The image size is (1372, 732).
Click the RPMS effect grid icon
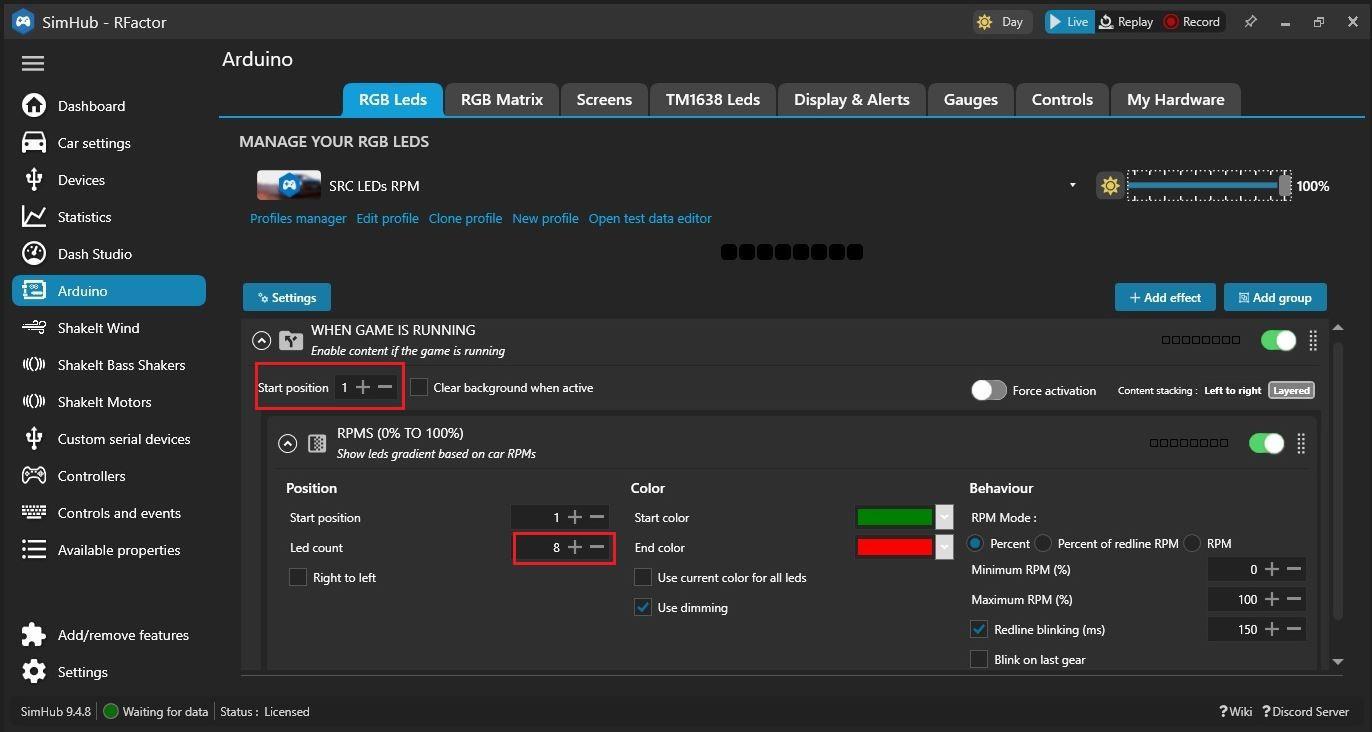(x=317, y=443)
